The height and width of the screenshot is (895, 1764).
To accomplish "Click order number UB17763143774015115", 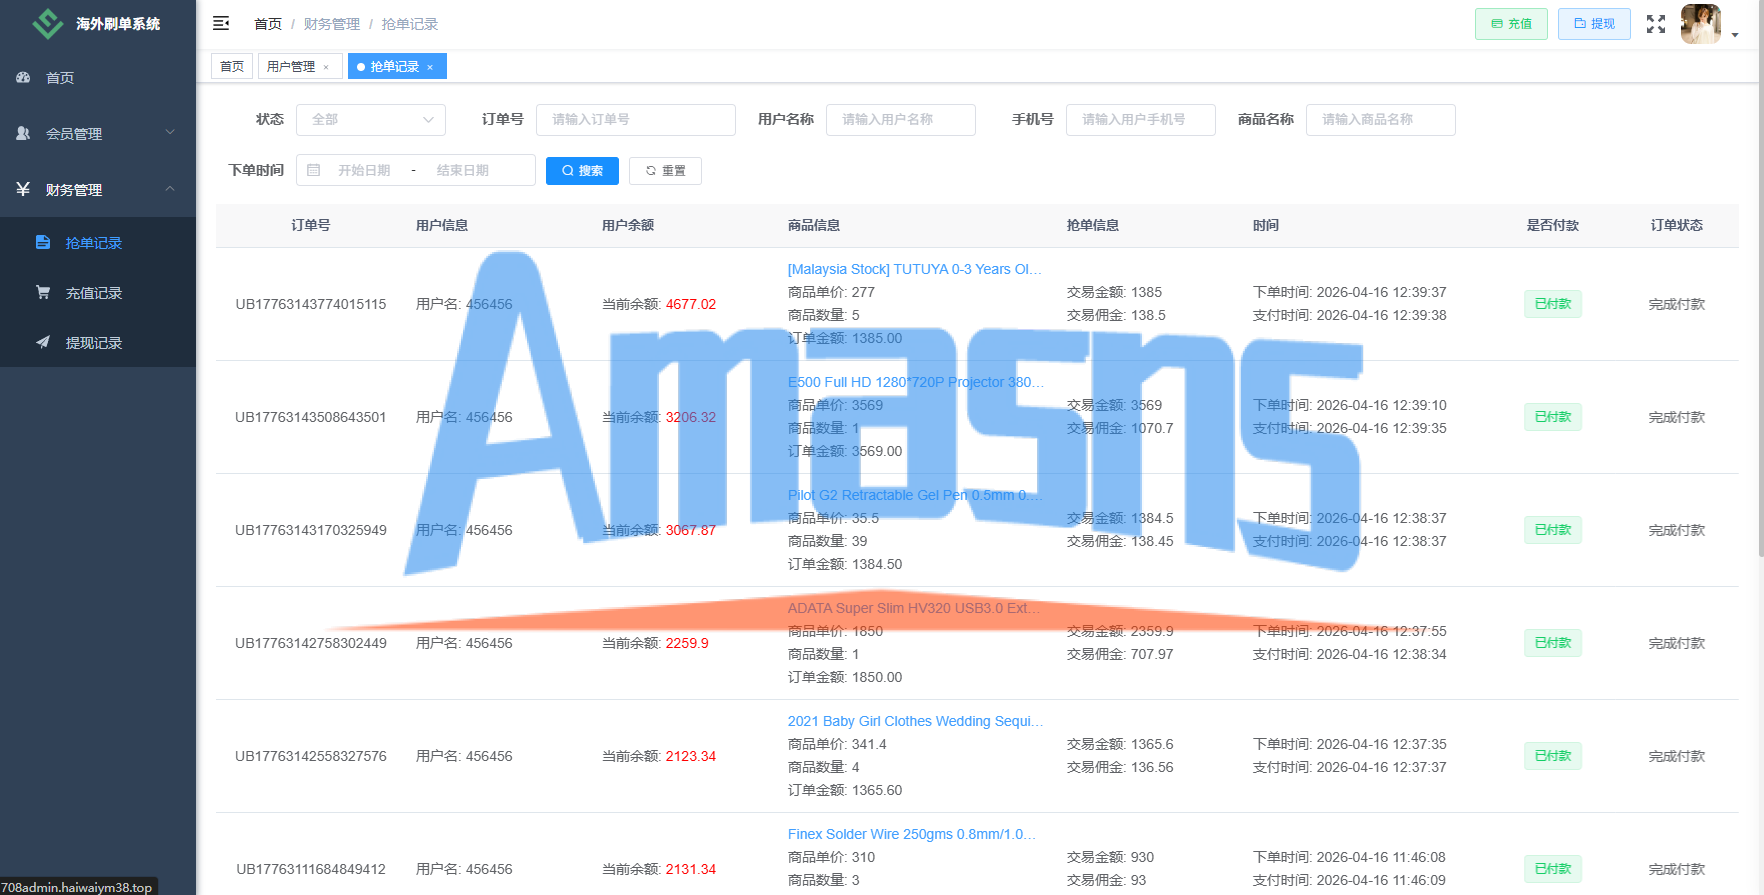I will tap(311, 304).
